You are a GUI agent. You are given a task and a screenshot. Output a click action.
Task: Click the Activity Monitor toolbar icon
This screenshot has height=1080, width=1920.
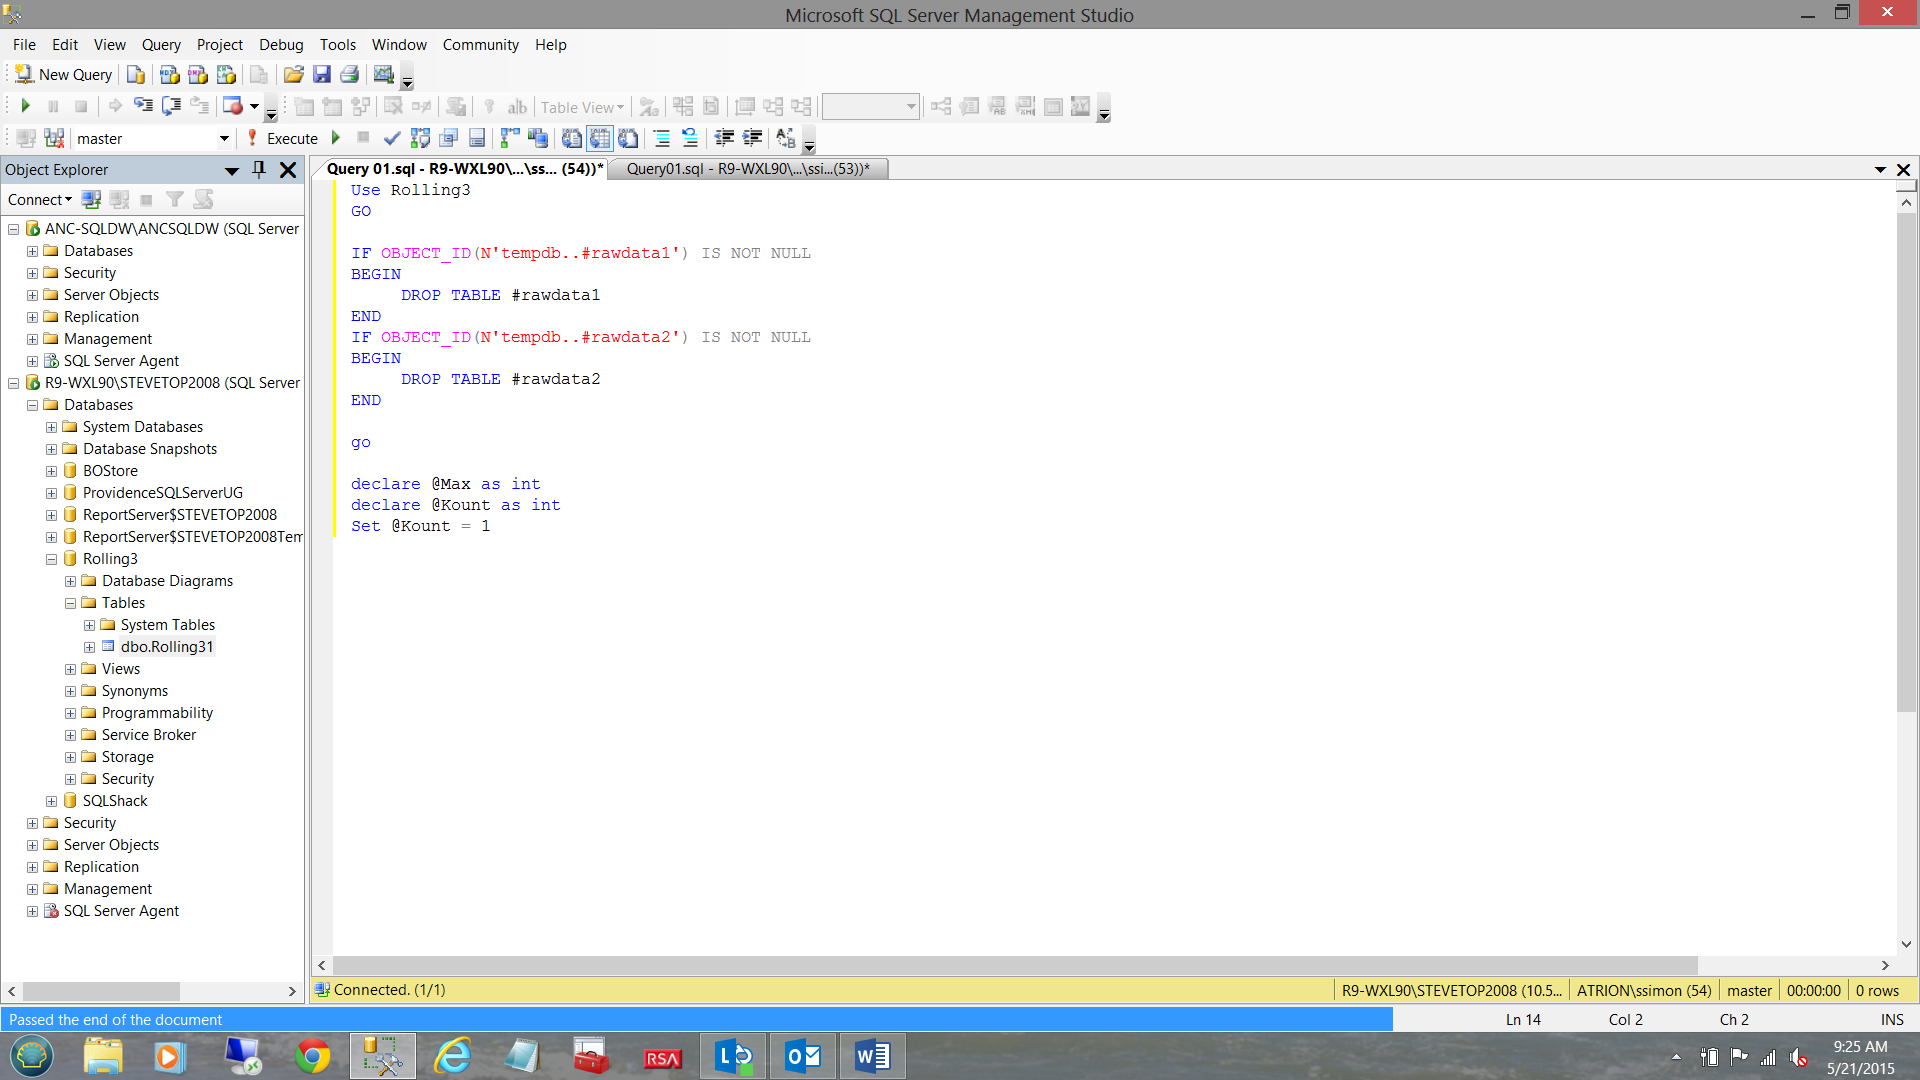[383, 75]
